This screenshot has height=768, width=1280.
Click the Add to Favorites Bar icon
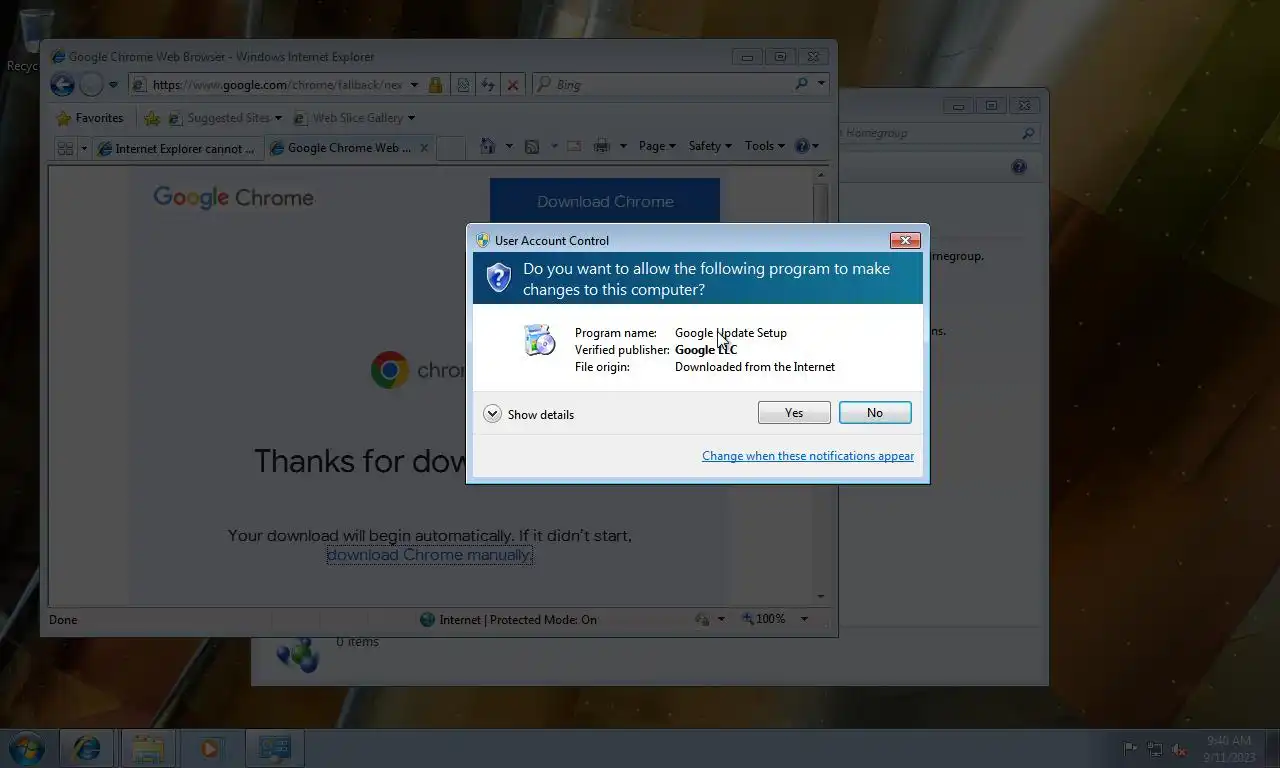click(x=152, y=118)
